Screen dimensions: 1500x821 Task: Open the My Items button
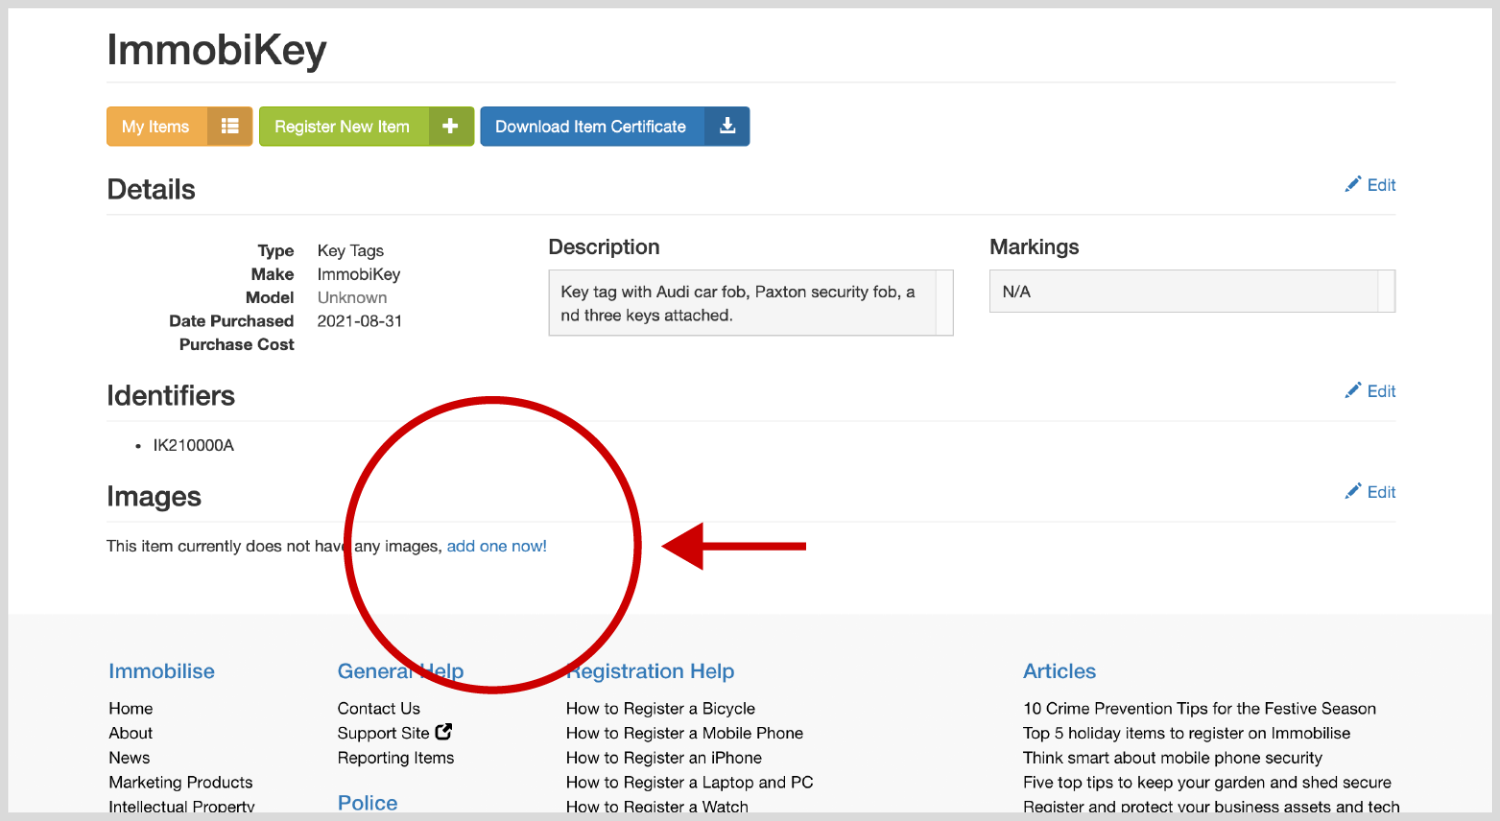point(156,127)
